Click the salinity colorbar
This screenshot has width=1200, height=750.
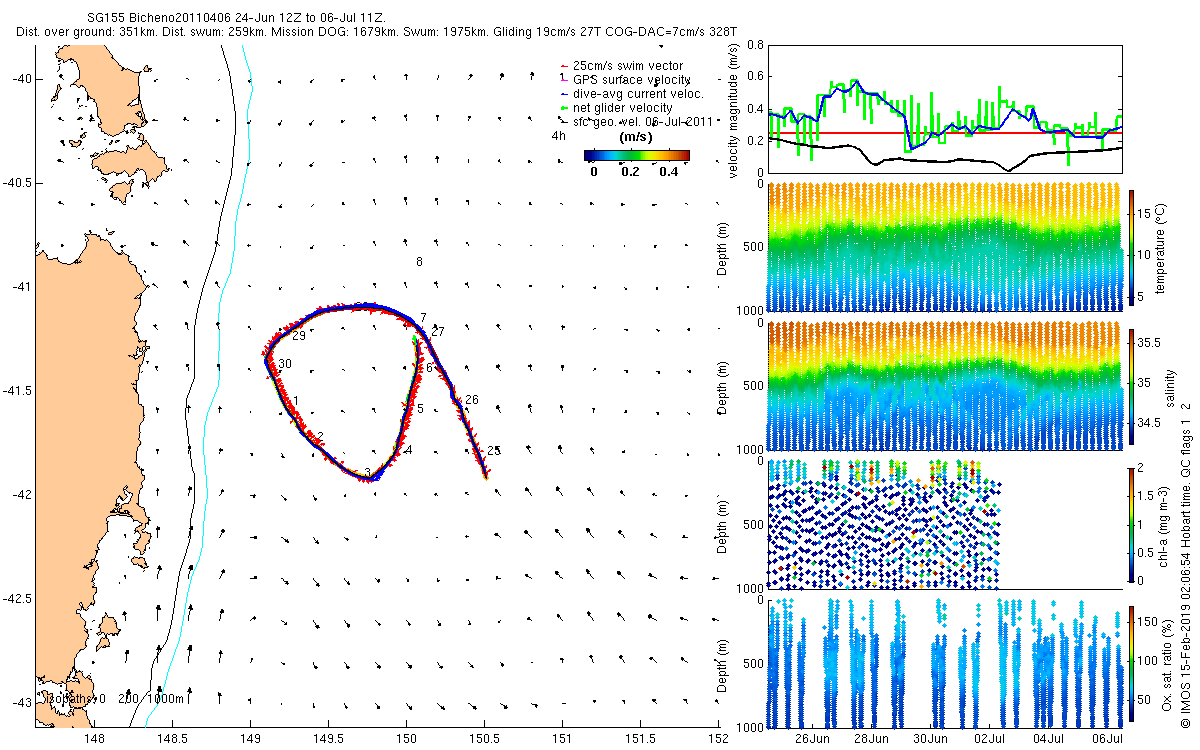pos(1131,385)
